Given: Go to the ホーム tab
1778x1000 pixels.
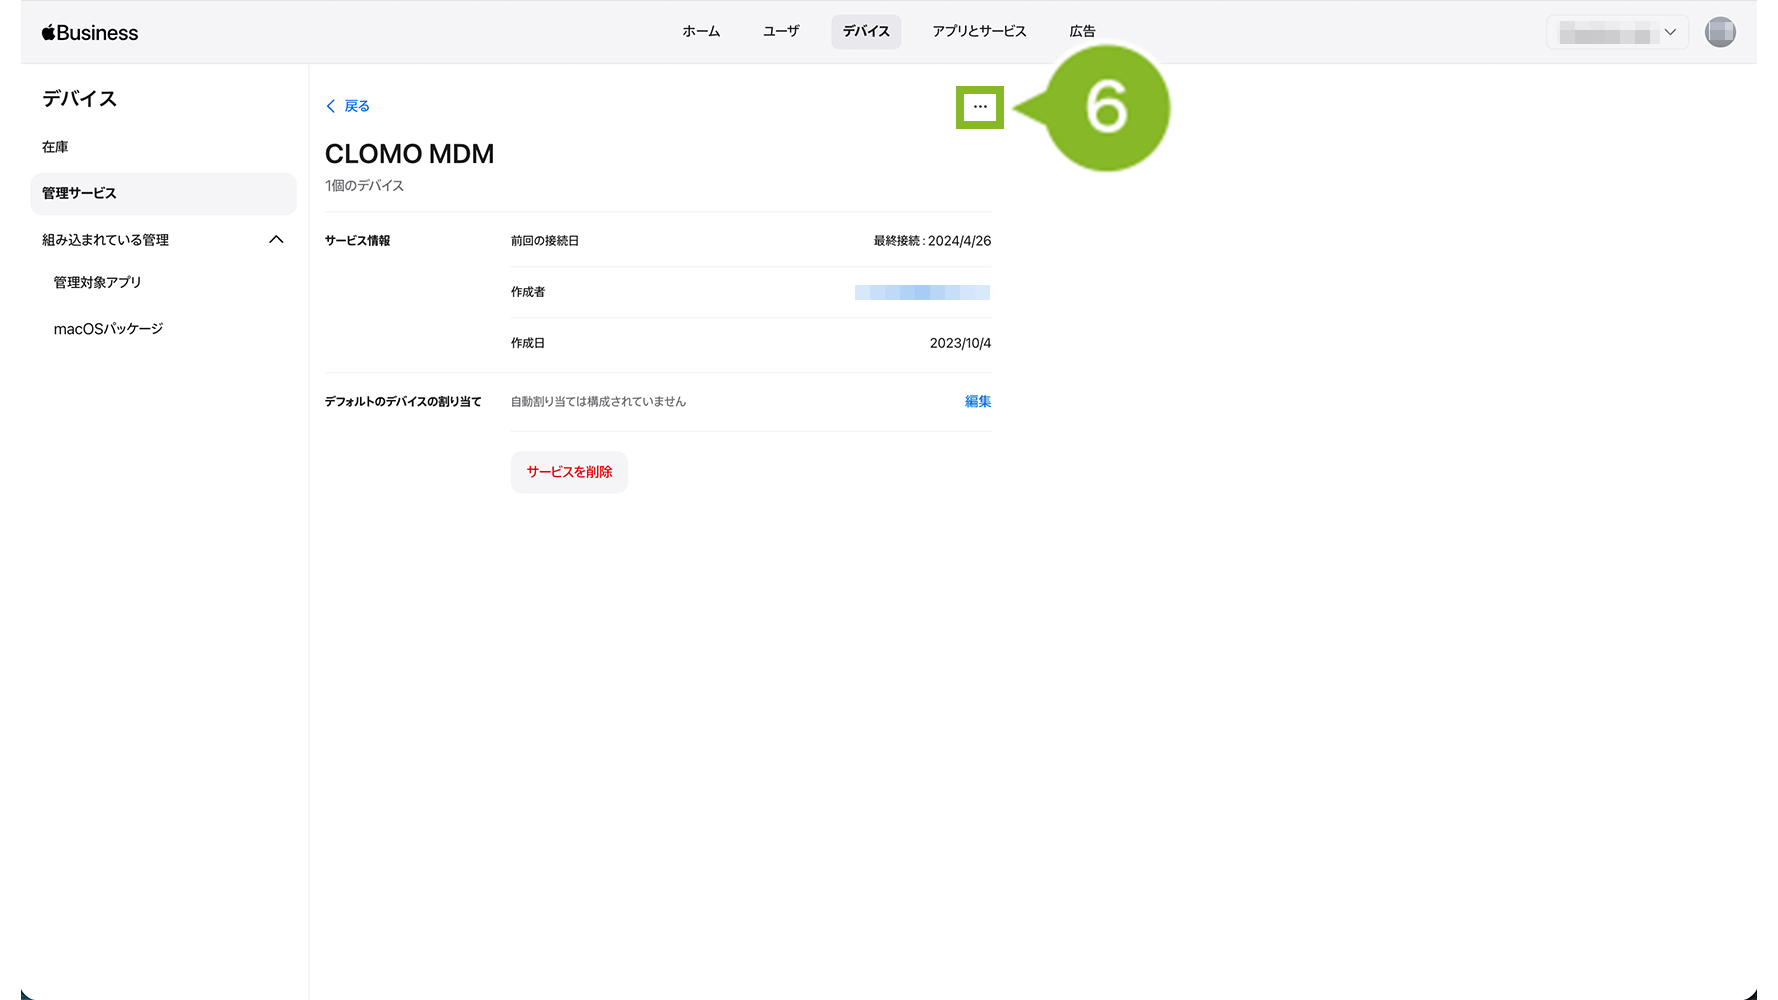Looking at the screenshot, I should tap(701, 32).
